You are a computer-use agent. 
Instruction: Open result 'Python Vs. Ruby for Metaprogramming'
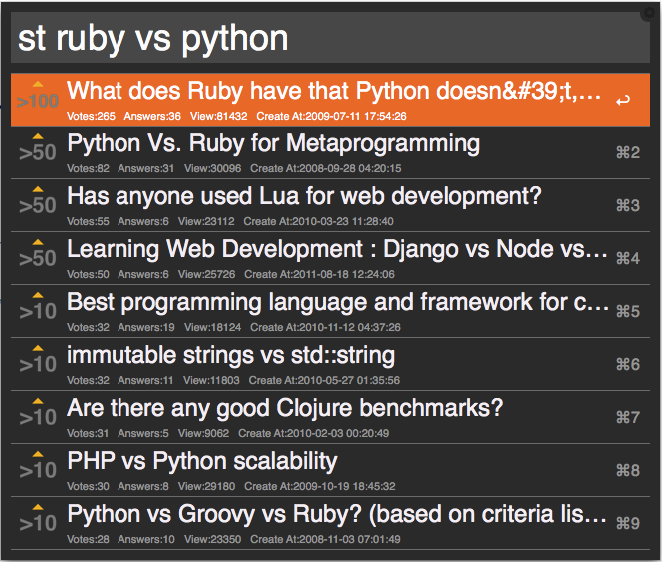330,152
